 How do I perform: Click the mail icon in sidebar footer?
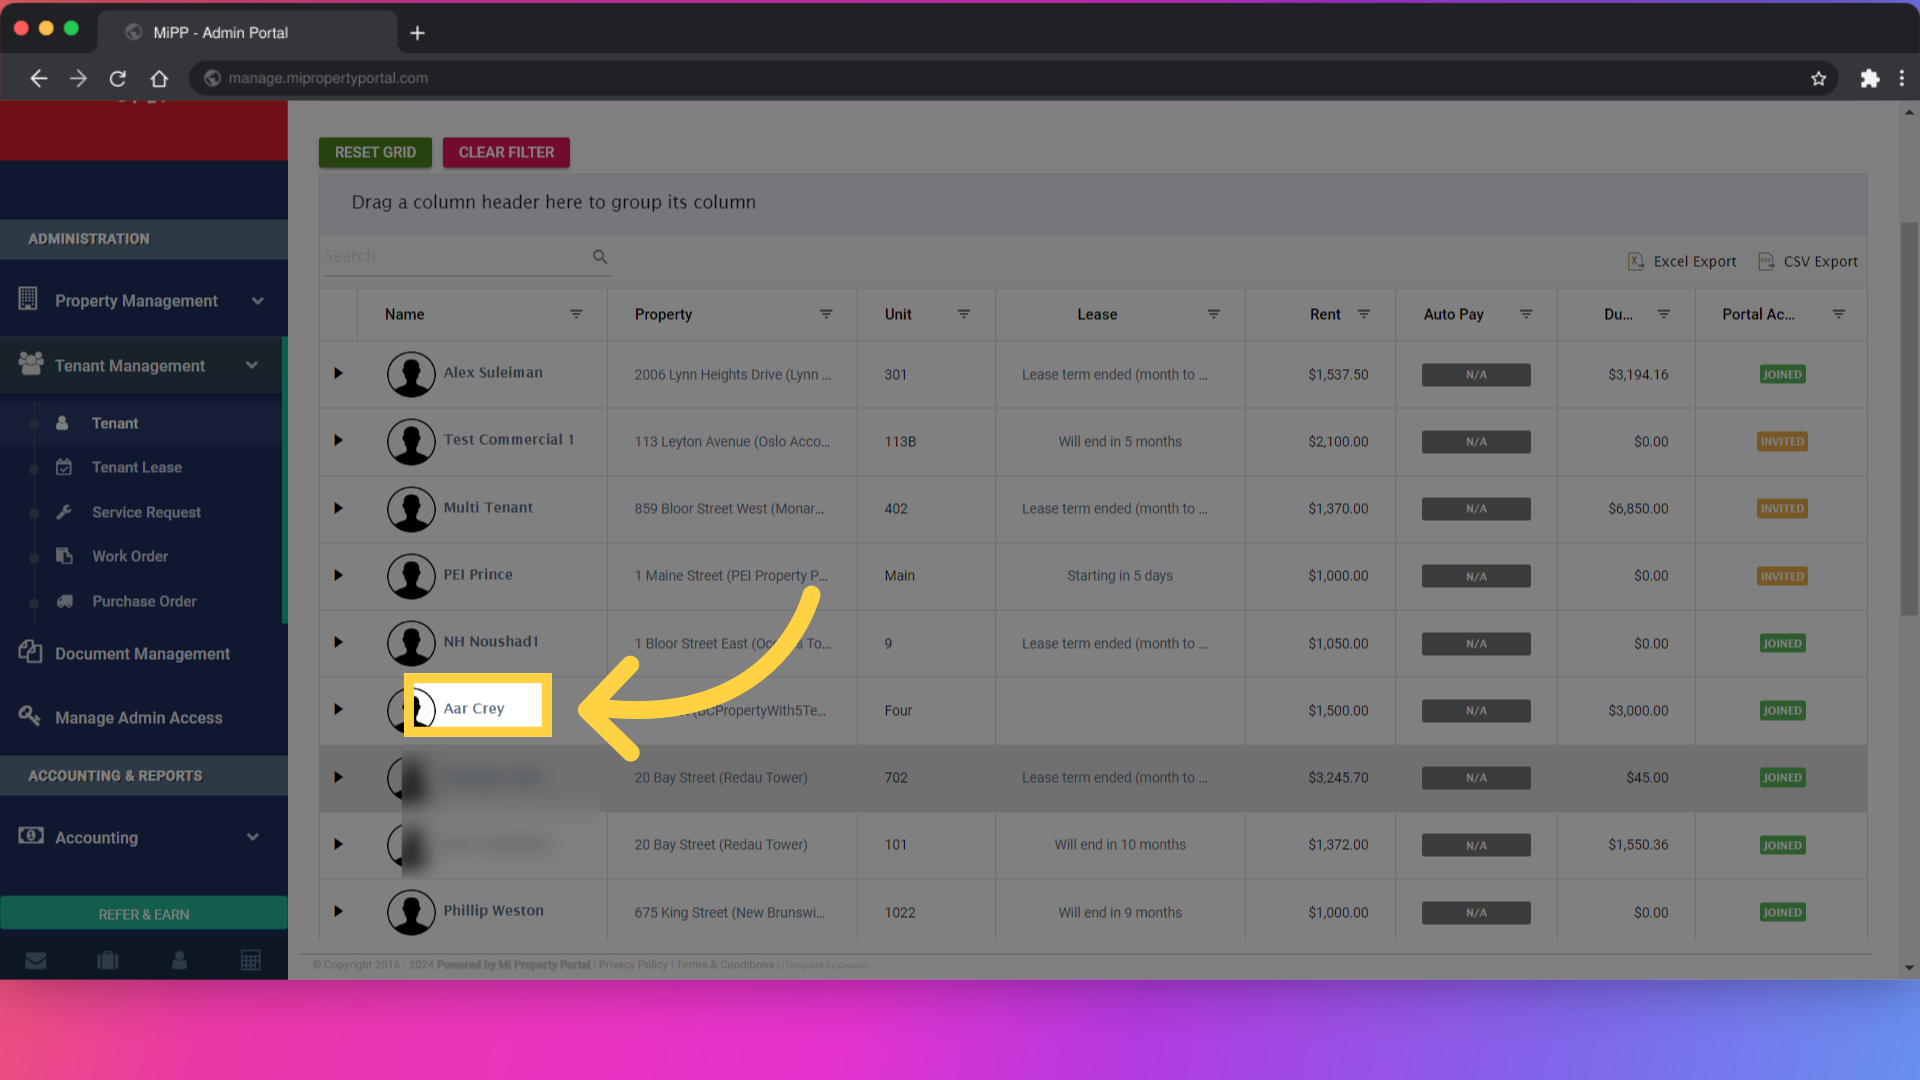pyautogui.click(x=36, y=961)
